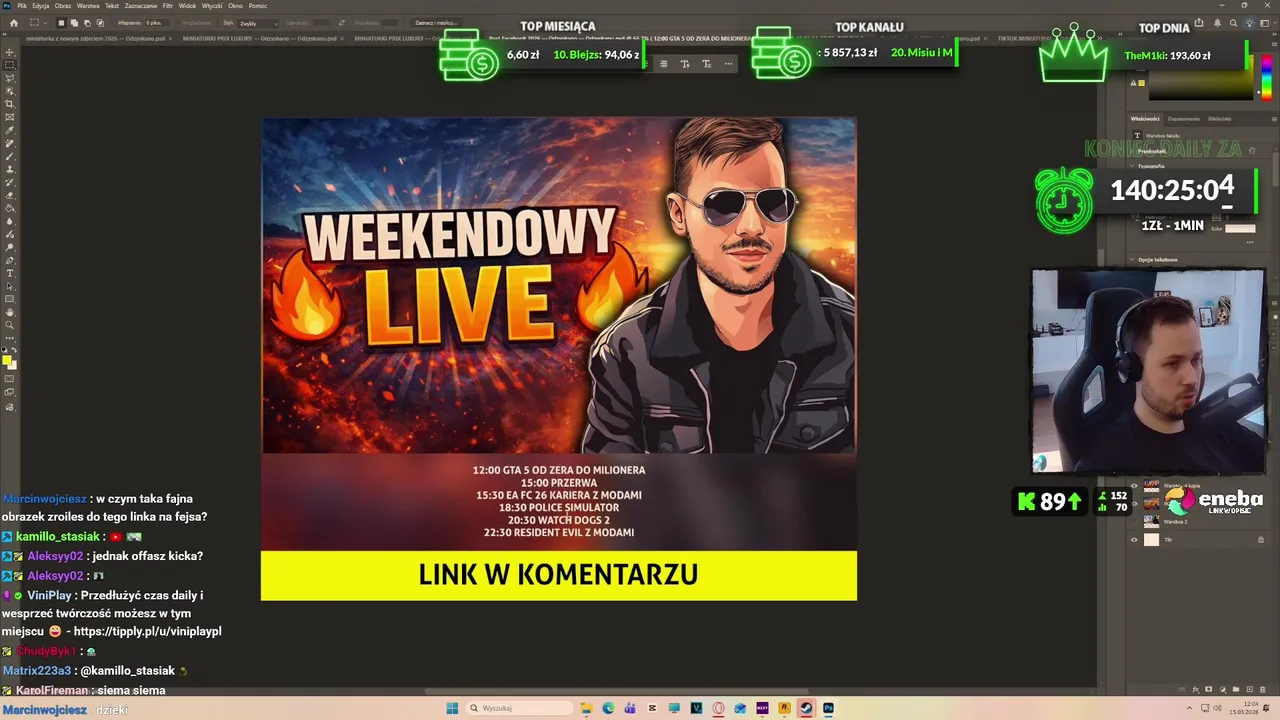Enable New selection mode in options bar
The image size is (1280, 720).
(x=61, y=23)
